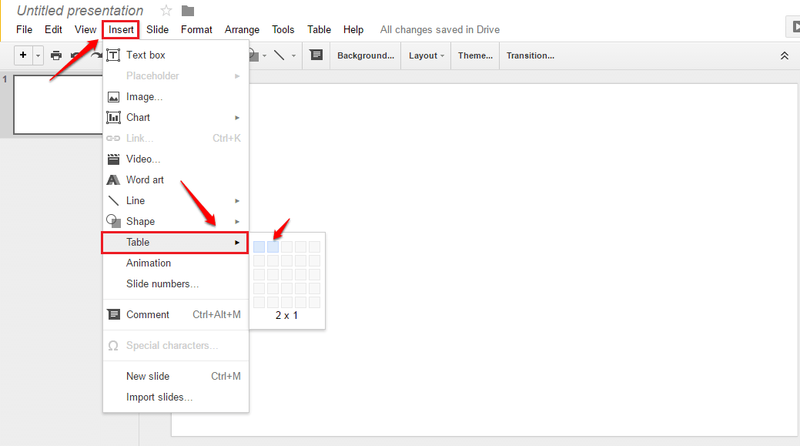The width and height of the screenshot is (800, 446).
Task: Click the toolbar comment icon
Action: coord(316,55)
